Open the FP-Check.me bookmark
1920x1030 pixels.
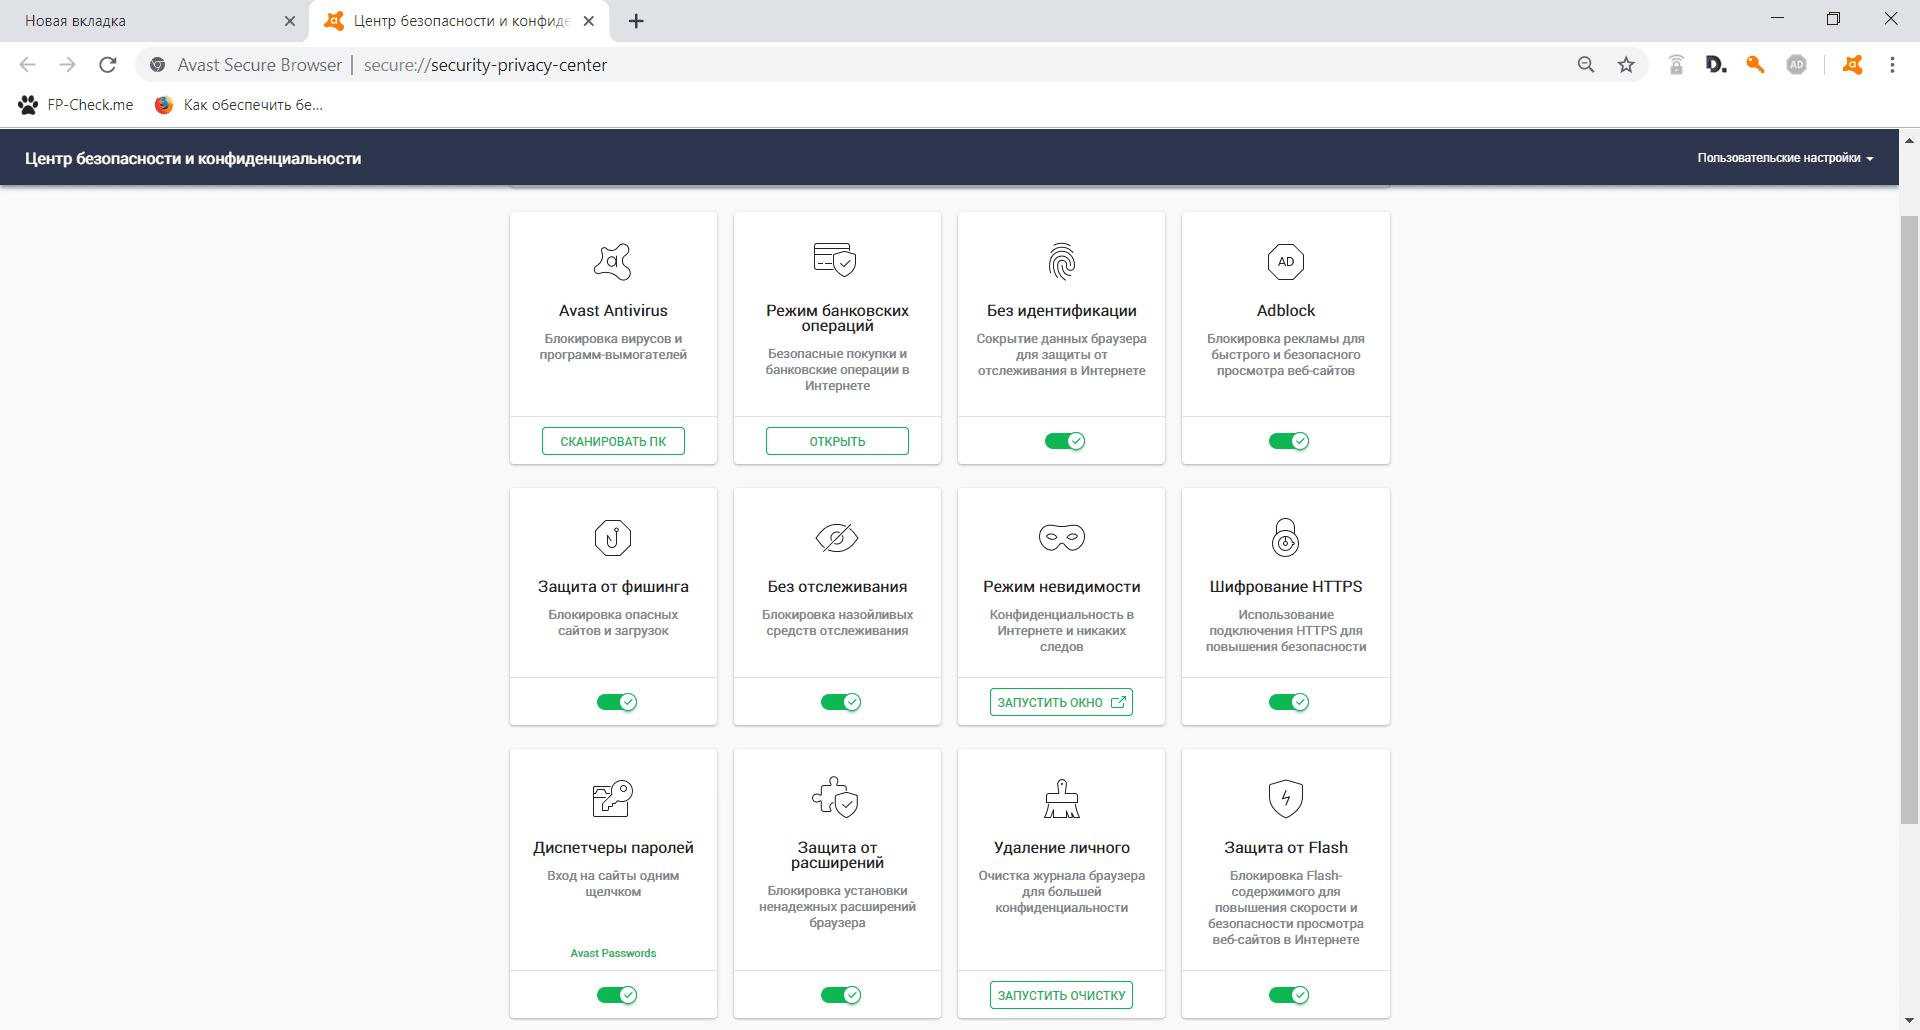tap(76, 105)
